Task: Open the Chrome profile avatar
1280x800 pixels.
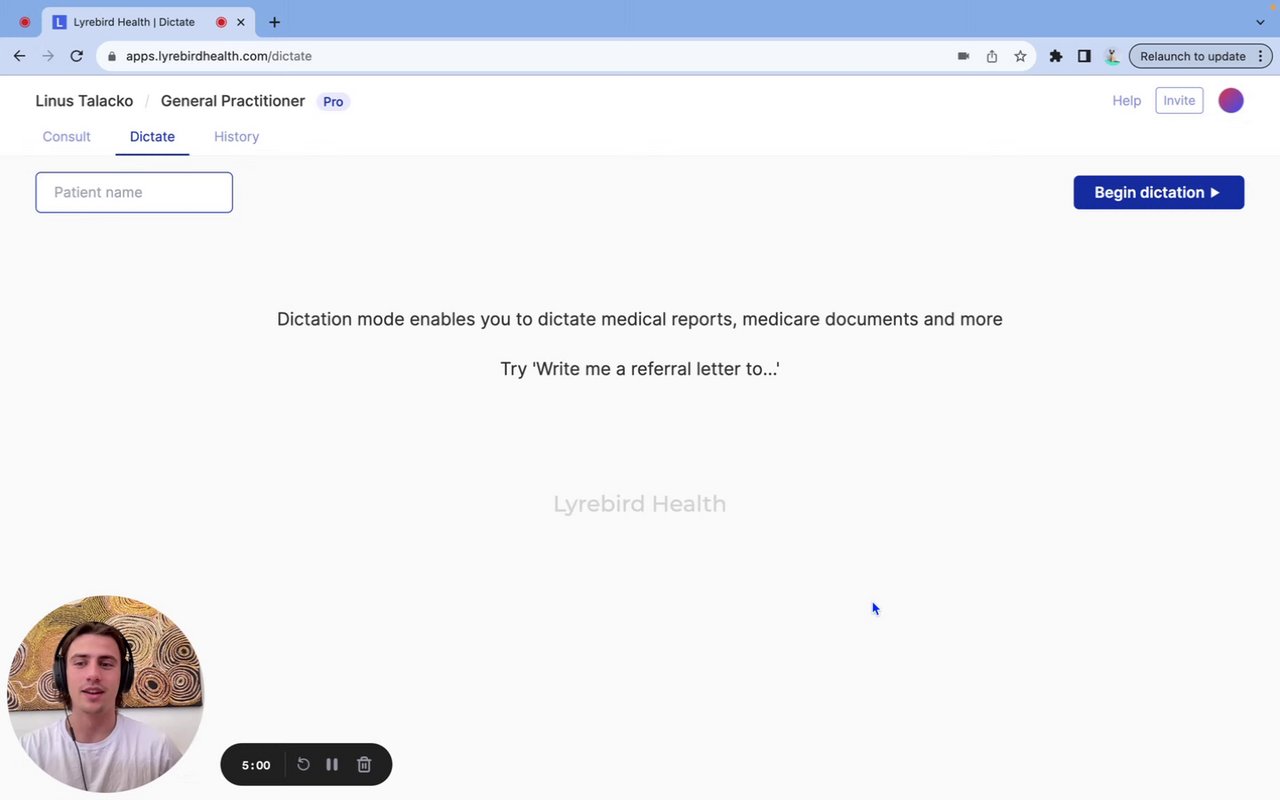Action: [x=1112, y=56]
